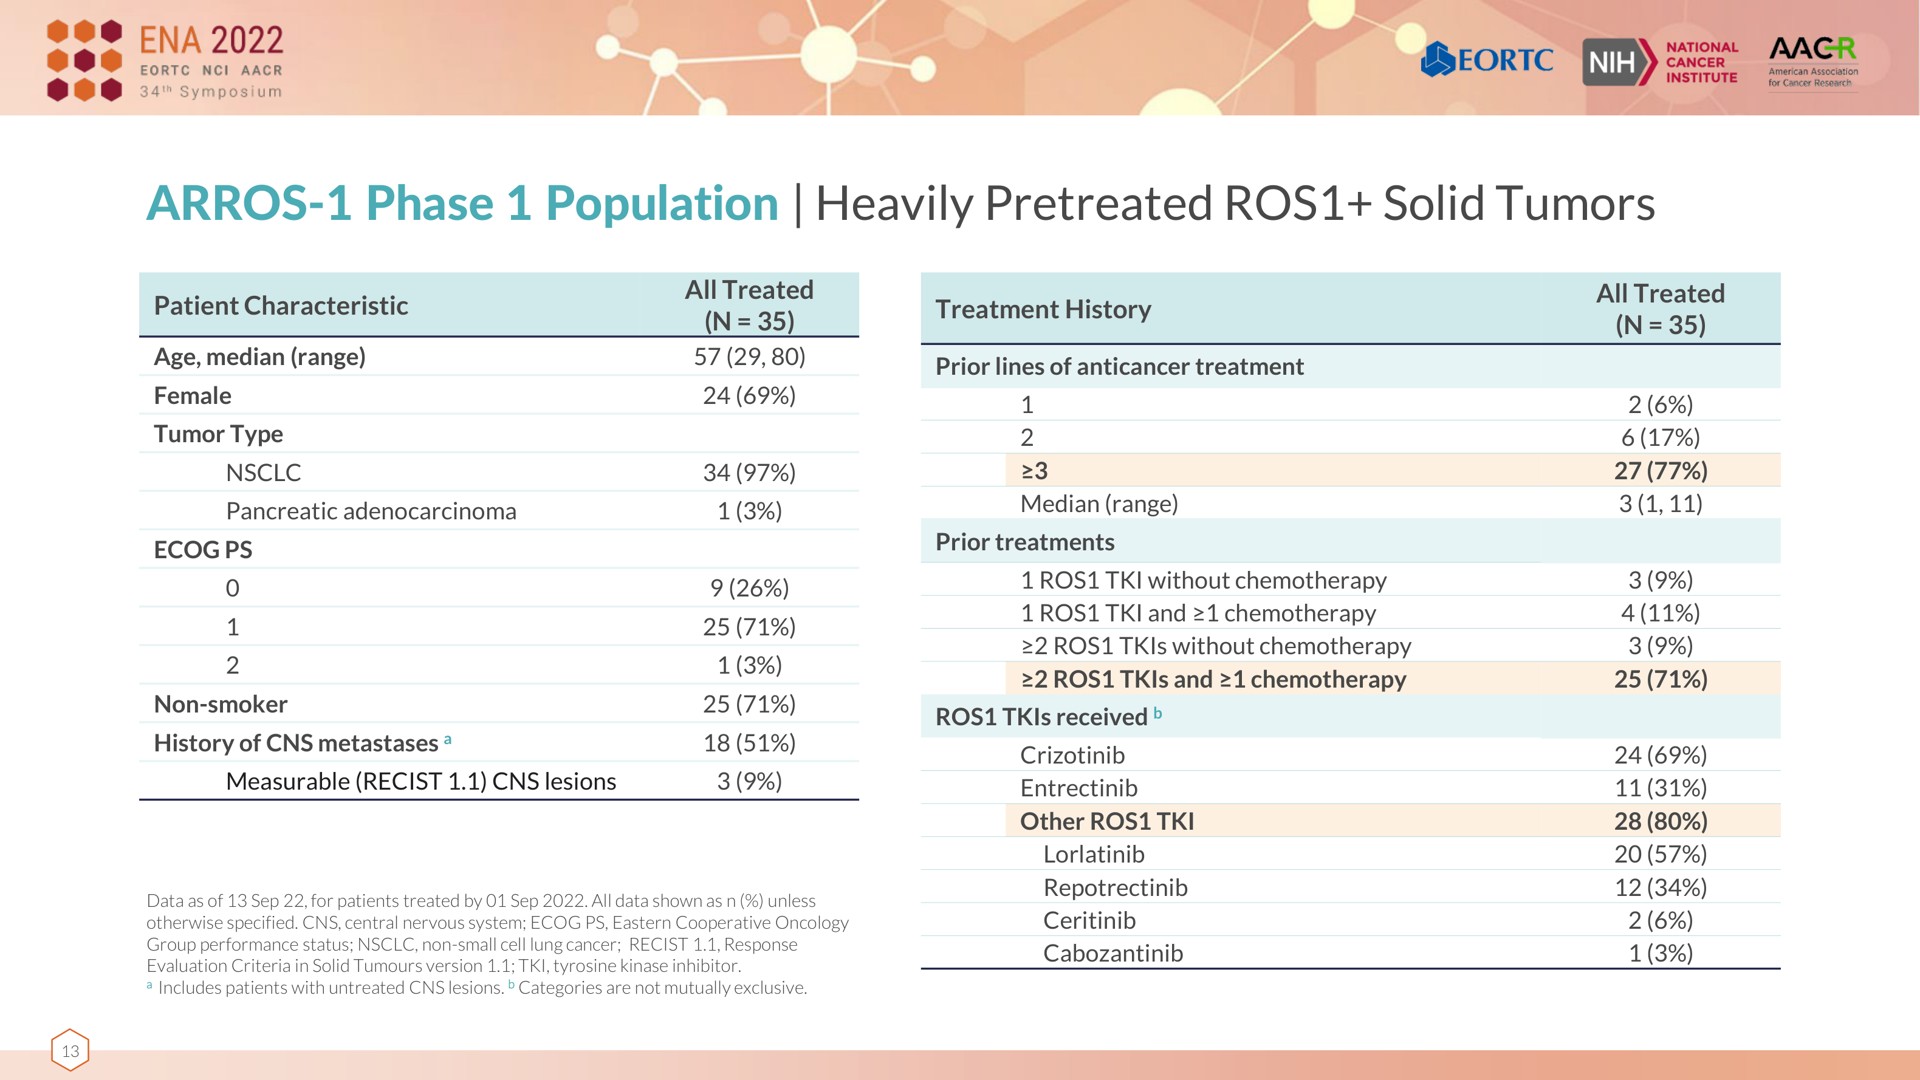This screenshot has height=1080, width=1920.
Task: Click the 'Entrectinib' row label
Action: pos(1079,789)
